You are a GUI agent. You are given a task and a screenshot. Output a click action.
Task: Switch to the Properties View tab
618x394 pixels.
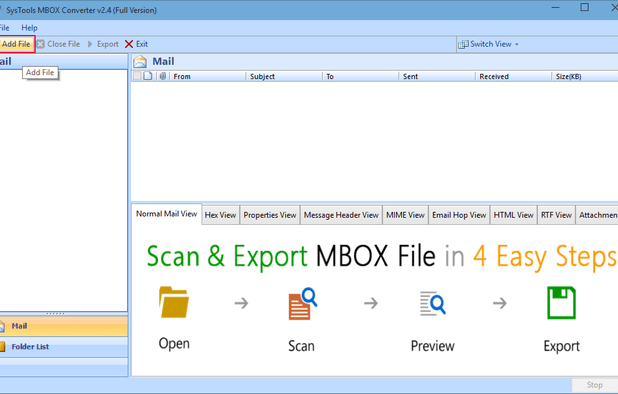pyautogui.click(x=270, y=215)
